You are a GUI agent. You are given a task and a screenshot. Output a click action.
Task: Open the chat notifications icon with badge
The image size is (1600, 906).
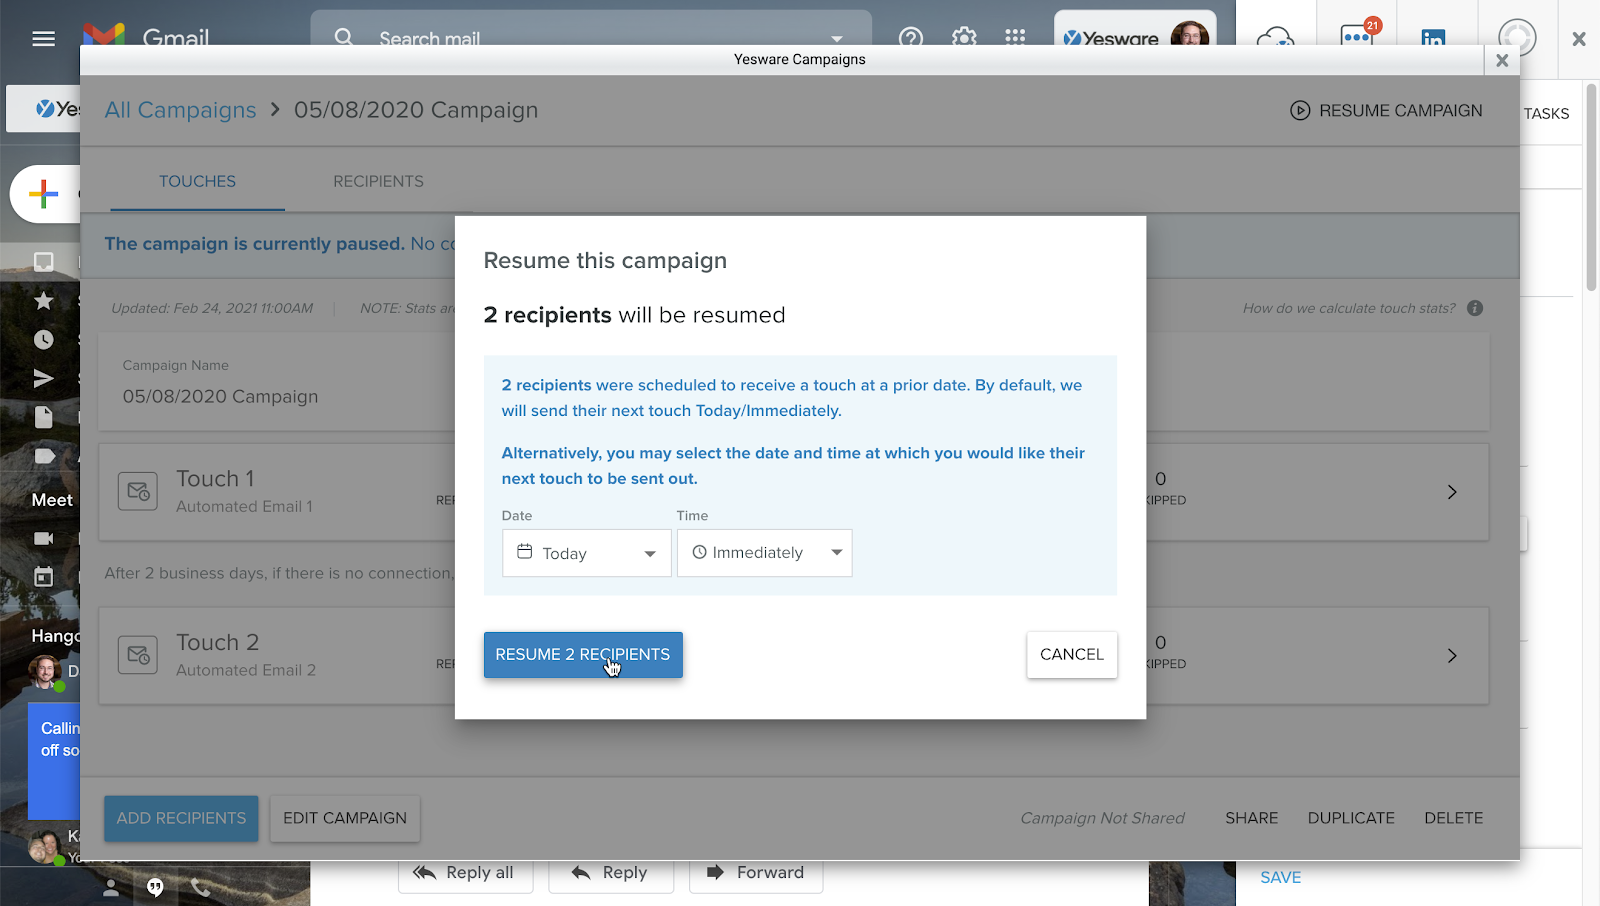click(1356, 37)
